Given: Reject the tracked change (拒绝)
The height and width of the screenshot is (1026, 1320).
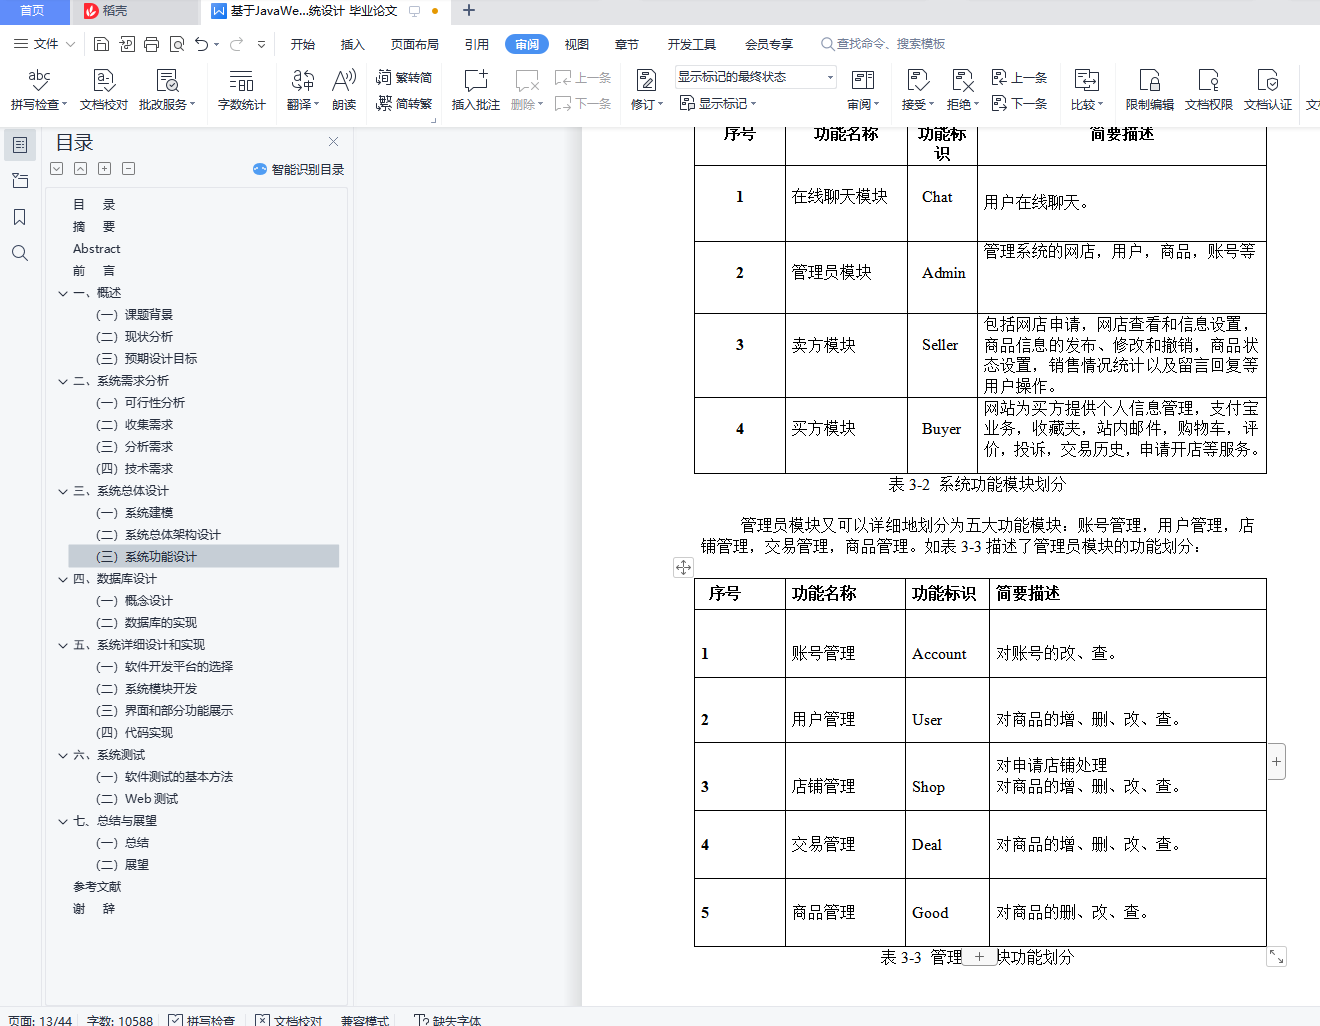Looking at the screenshot, I should pyautogui.click(x=963, y=89).
